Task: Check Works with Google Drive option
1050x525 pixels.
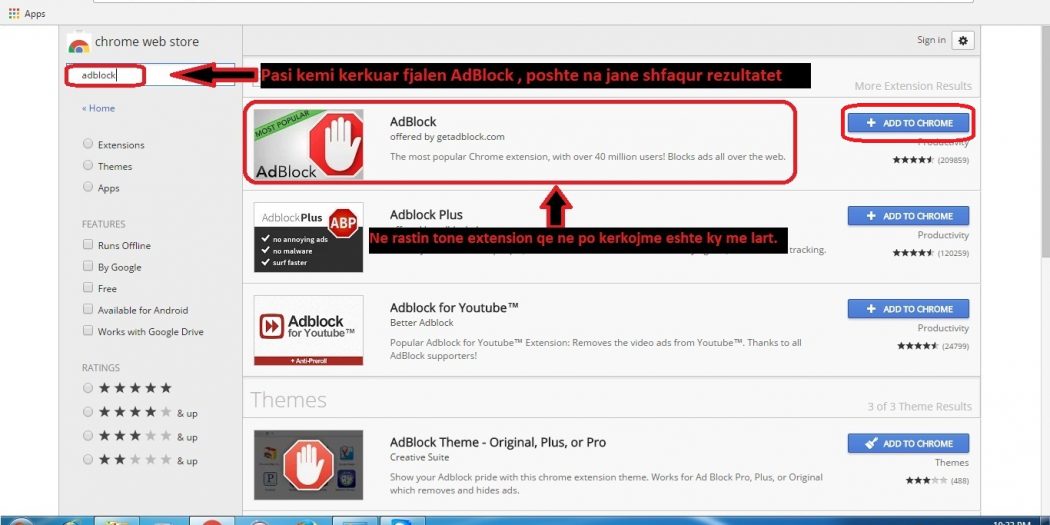Action: (x=88, y=330)
